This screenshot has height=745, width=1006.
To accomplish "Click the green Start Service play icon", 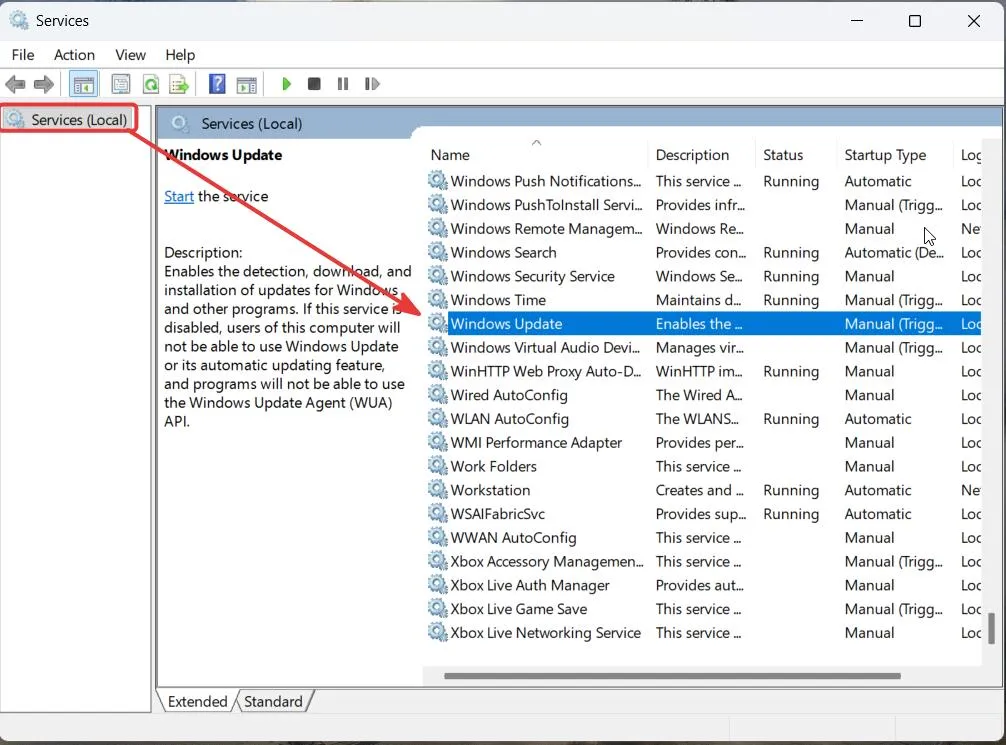I will [x=286, y=84].
